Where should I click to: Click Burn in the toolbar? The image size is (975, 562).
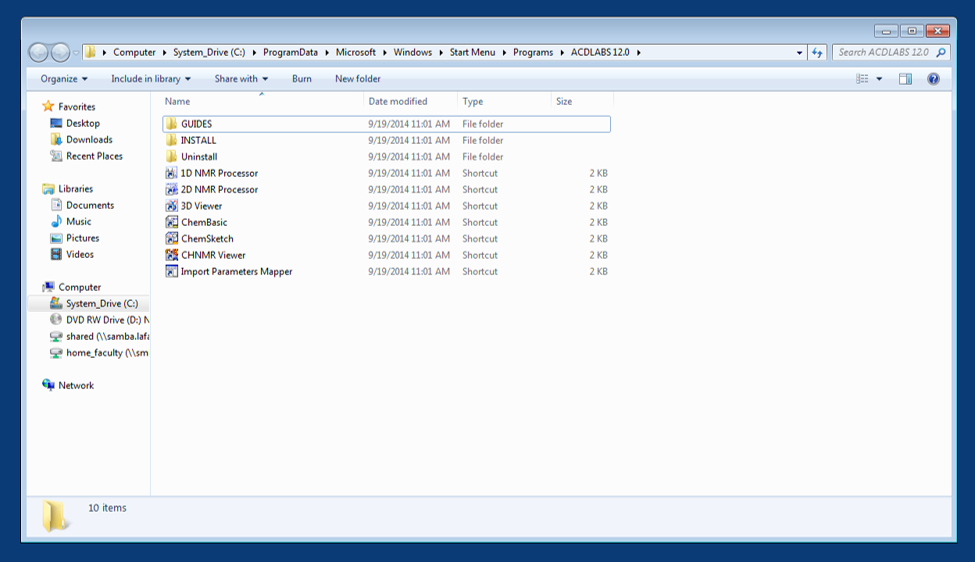(302, 79)
